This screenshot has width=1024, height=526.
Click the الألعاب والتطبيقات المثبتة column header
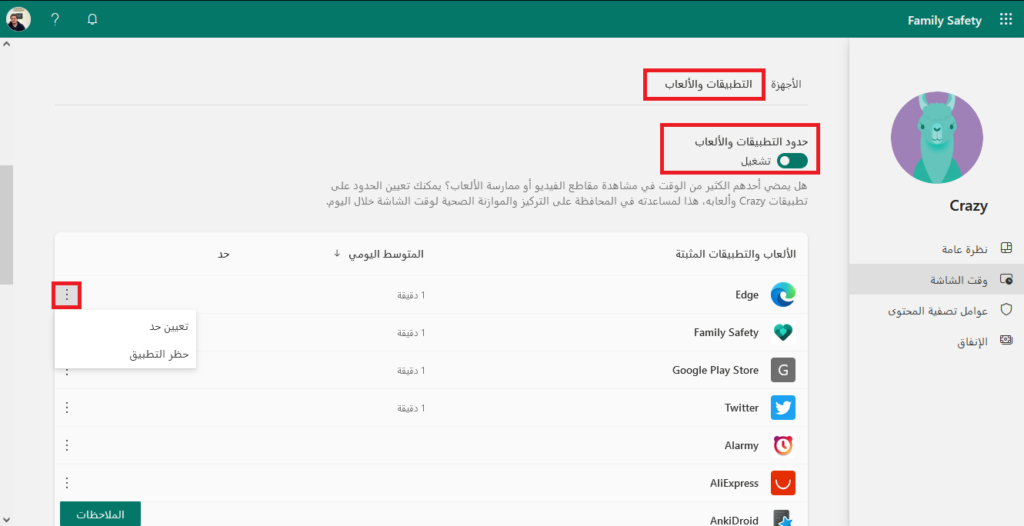click(735, 254)
